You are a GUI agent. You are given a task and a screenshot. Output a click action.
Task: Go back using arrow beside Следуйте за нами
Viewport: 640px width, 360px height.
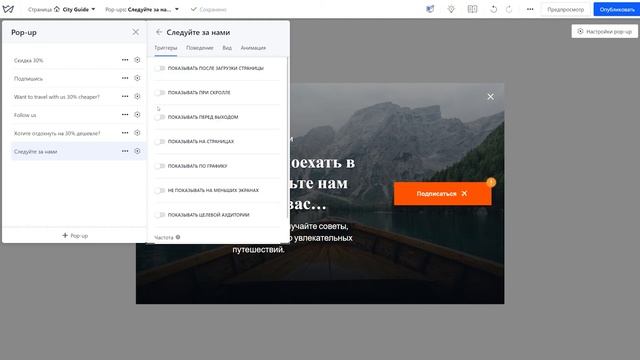pyautogui.click(x=159, y=32)
